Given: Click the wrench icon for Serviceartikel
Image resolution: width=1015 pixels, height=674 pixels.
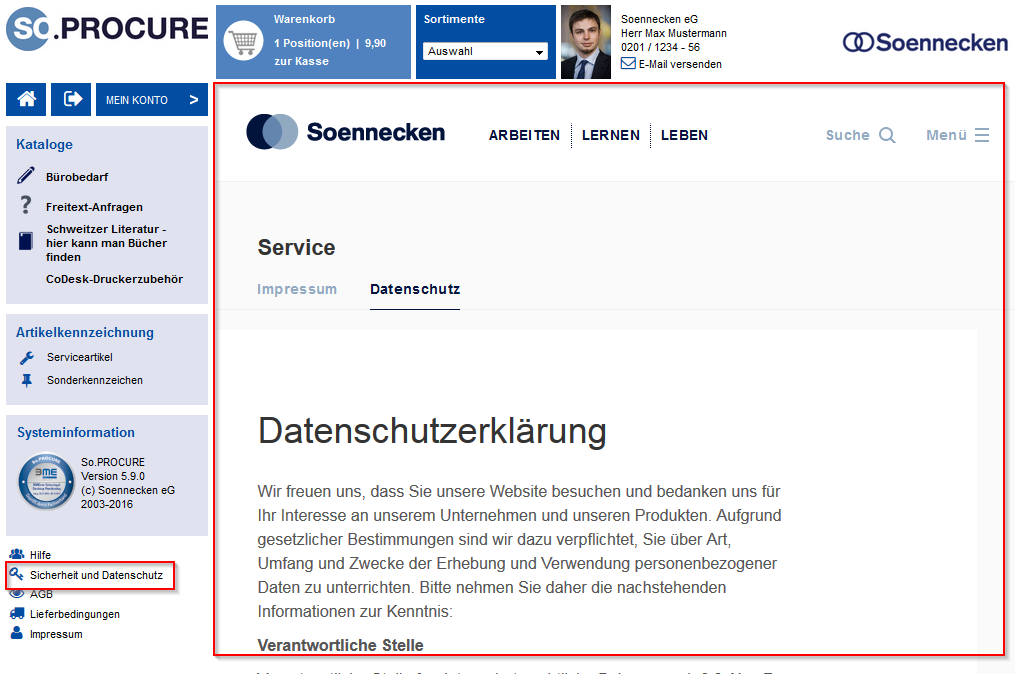Looking at the screenshot, I should (27, 357).
